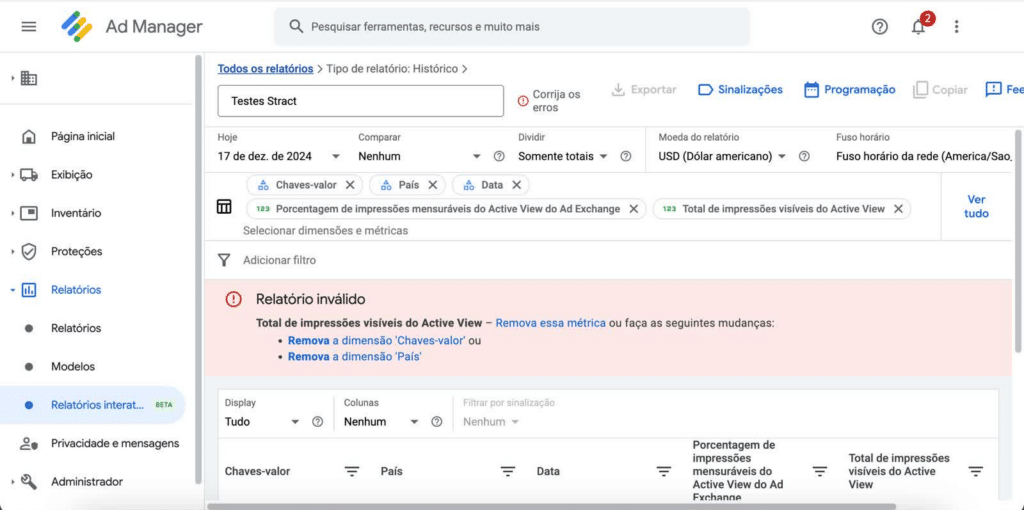Select Modelos in the sidebar
Screen dimensions: 1024x510
(x=73, y=367)
